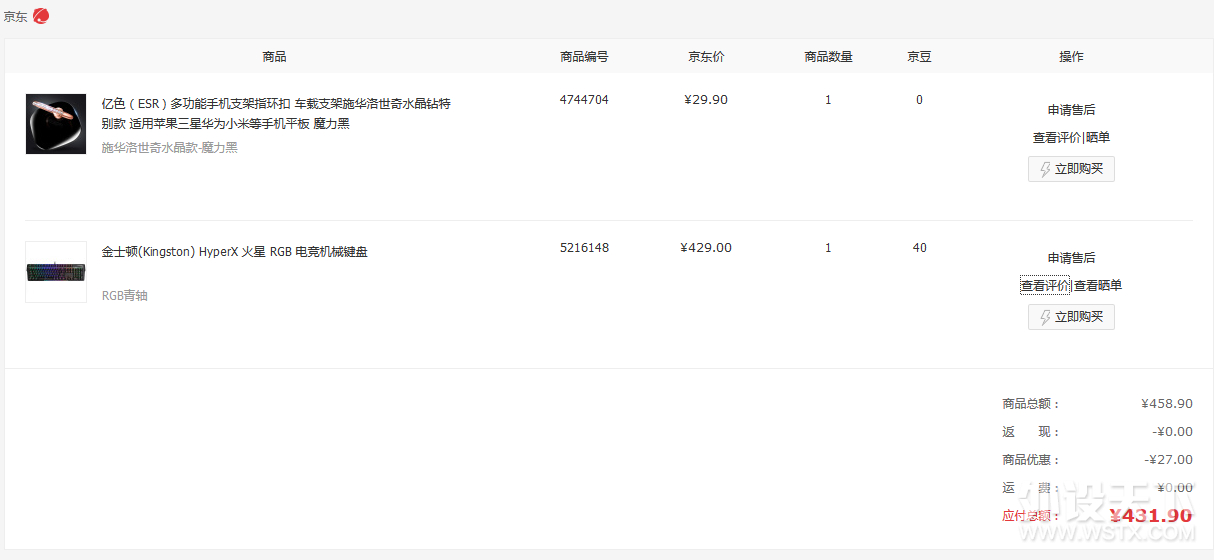The height and width of the screenshot is (560, 1214).
Task: Click the lightning icon in ESR's buy button
Action: (x=1045, y=169)
